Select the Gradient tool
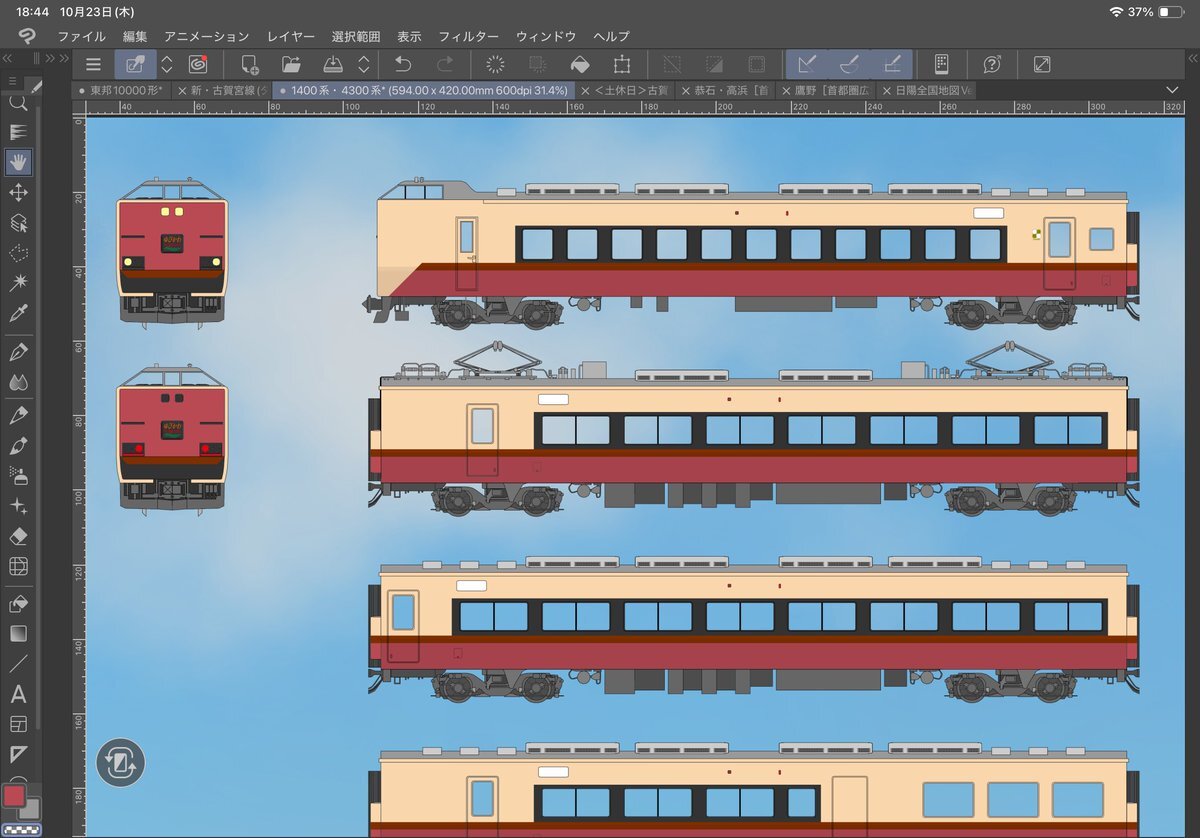Viewport: 1200px width, 838px height. (x=18, y=634)
